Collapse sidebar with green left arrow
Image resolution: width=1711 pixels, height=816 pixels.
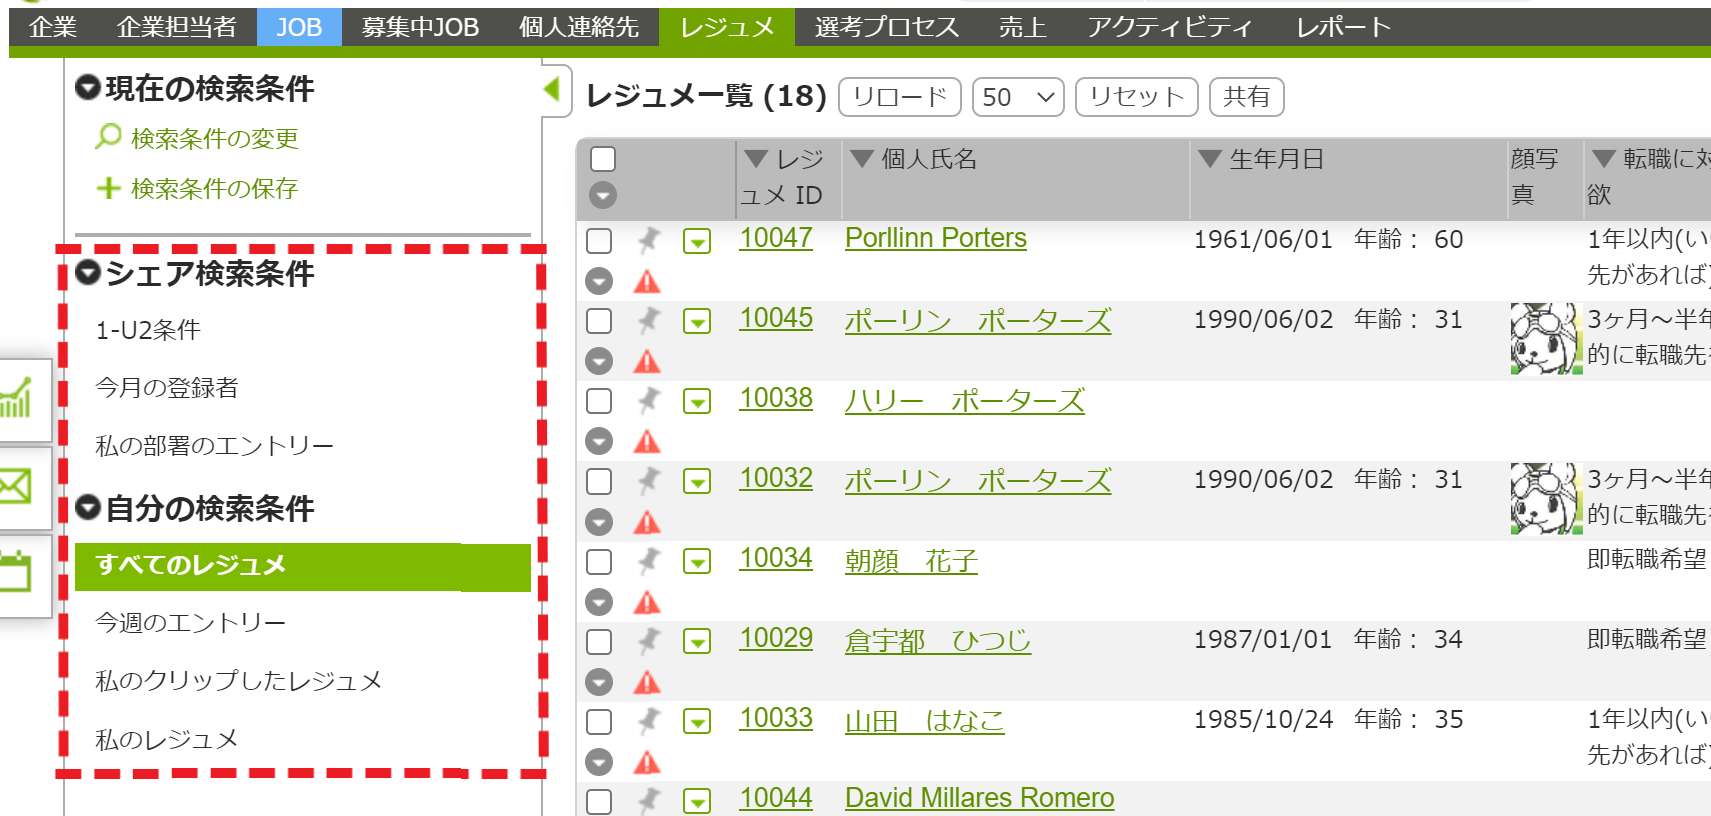[x=551, y=89]
